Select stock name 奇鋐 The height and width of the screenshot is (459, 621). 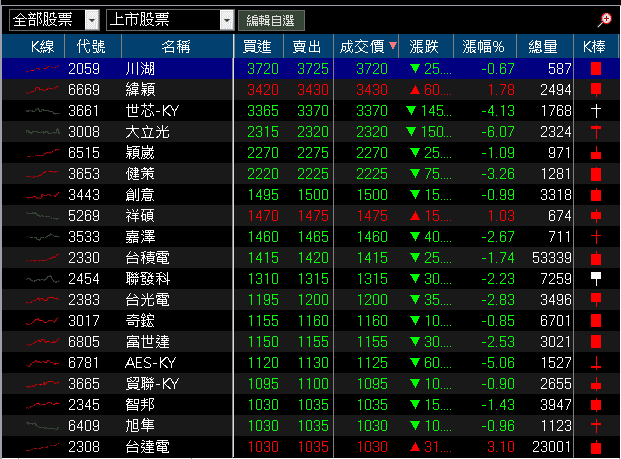point(140,321)
